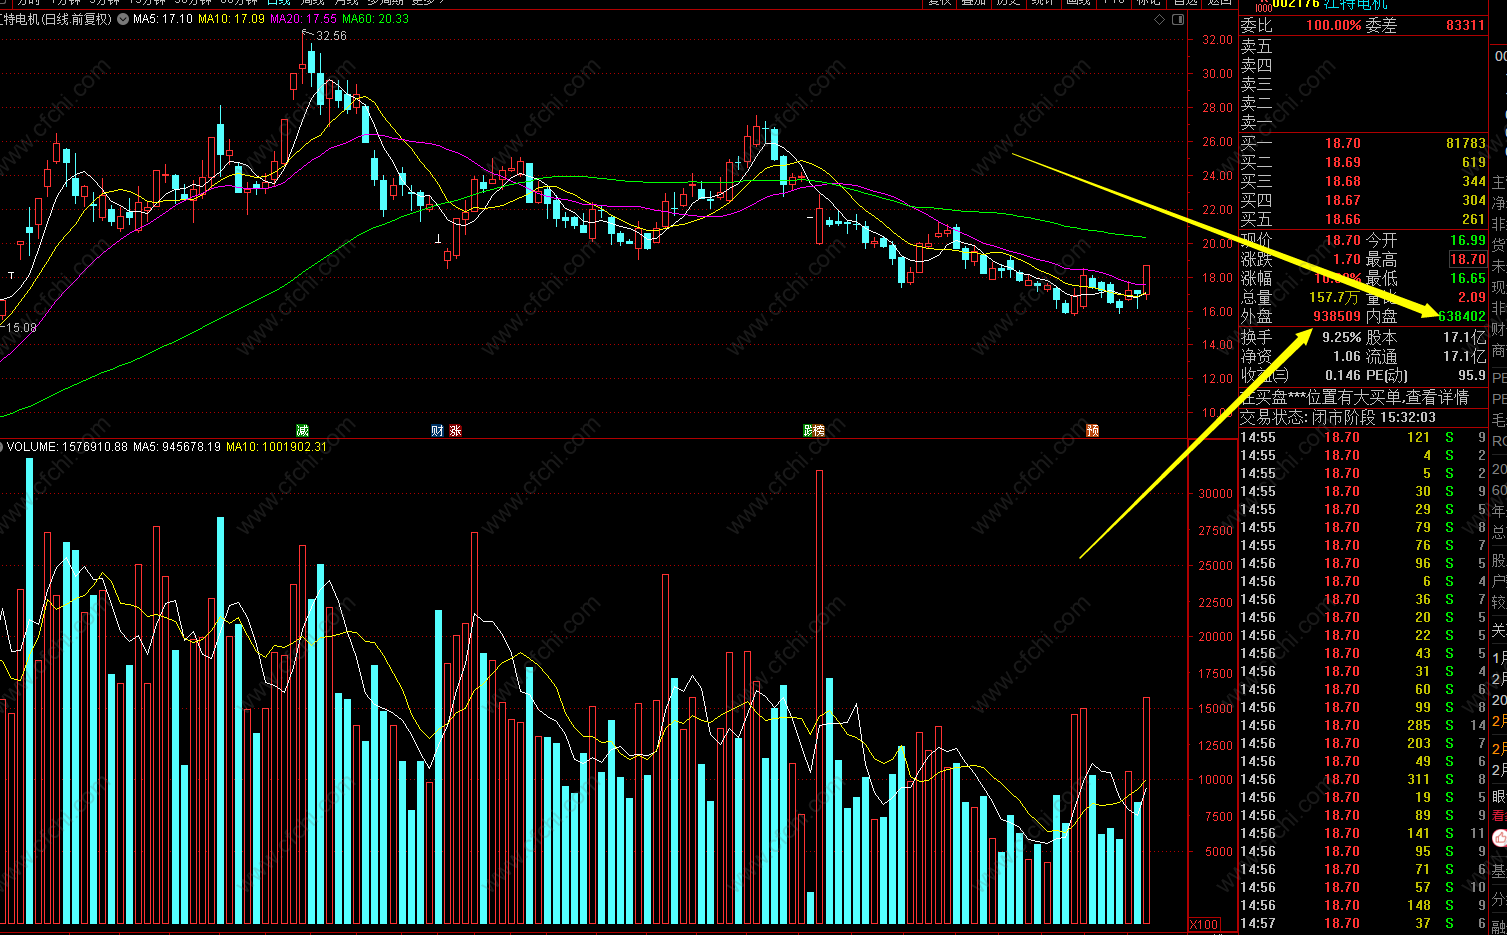Click the tallest red volume bar
The height and width of the screenshot is (935, 1507).
[820, 697]
